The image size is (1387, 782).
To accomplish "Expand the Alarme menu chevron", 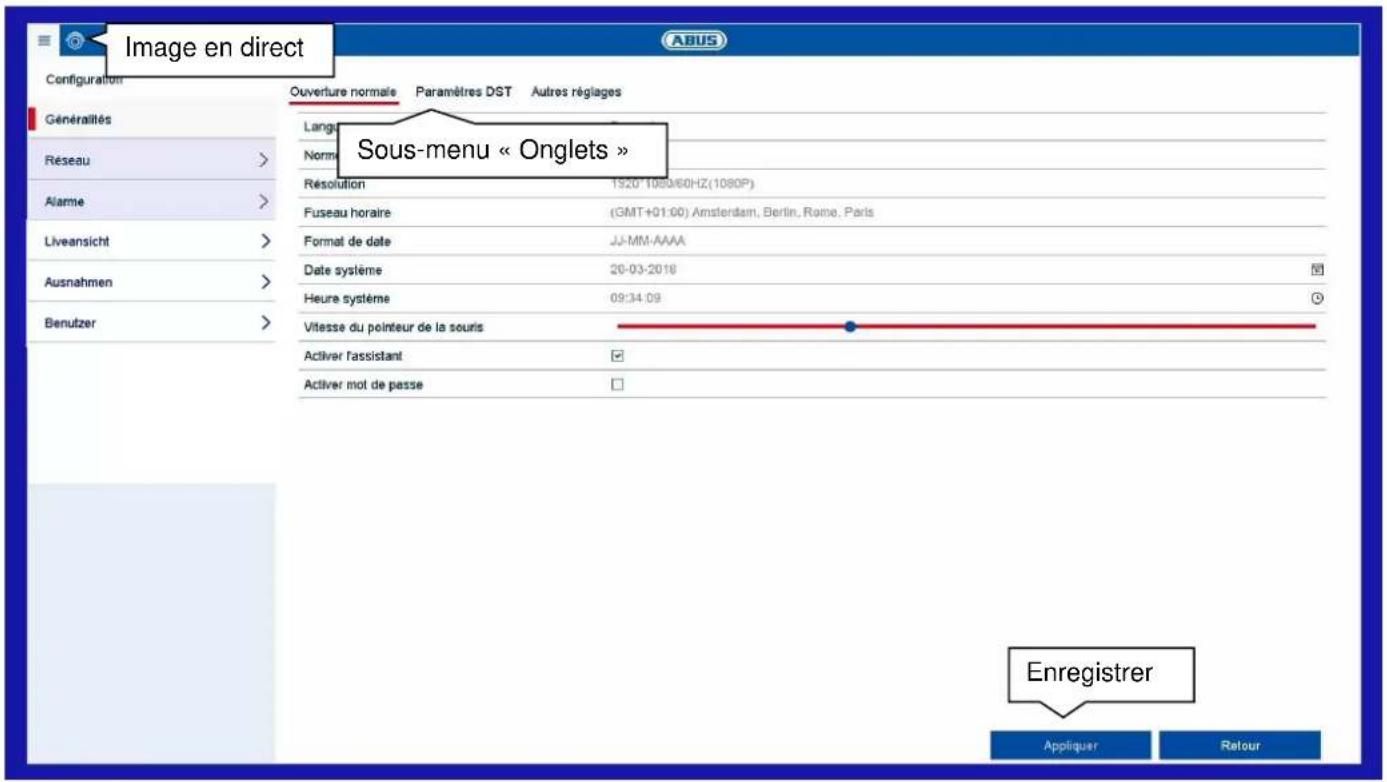I will [264, 202].
